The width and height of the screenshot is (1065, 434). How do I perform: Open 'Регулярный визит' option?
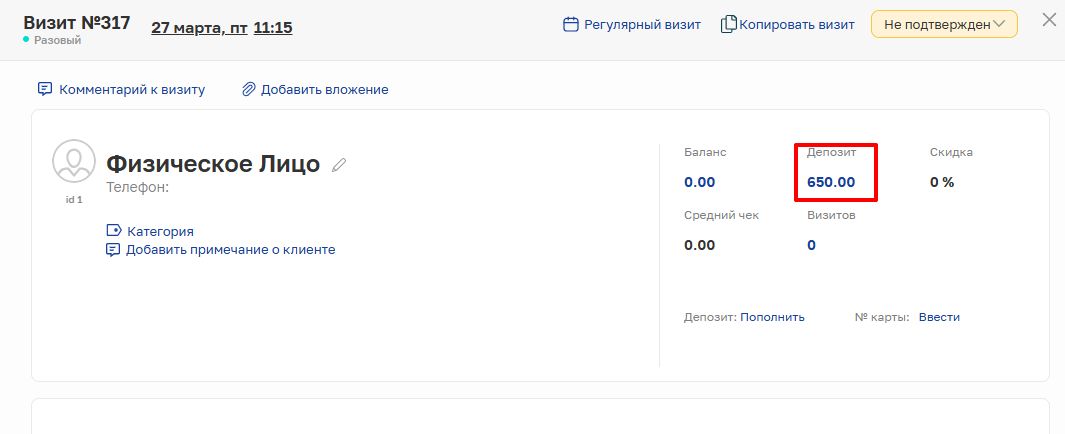pos(643,24)
